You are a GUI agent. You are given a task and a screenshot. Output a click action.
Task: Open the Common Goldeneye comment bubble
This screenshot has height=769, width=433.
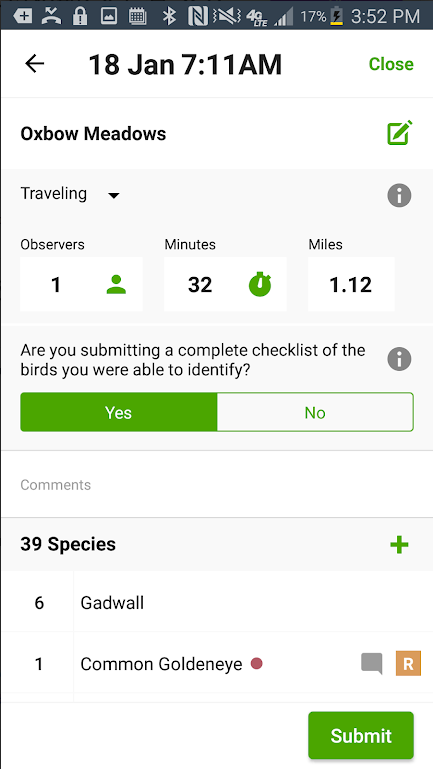pos(371,664)
